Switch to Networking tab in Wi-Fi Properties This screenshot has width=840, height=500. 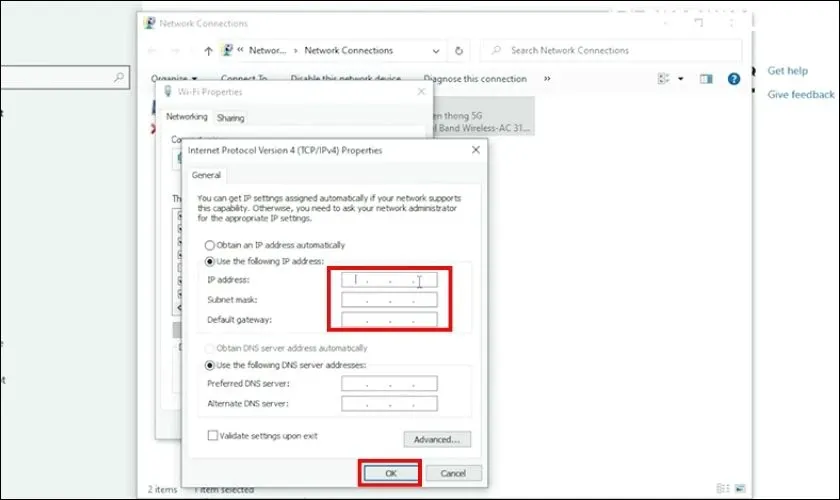[x=186, y=117]
